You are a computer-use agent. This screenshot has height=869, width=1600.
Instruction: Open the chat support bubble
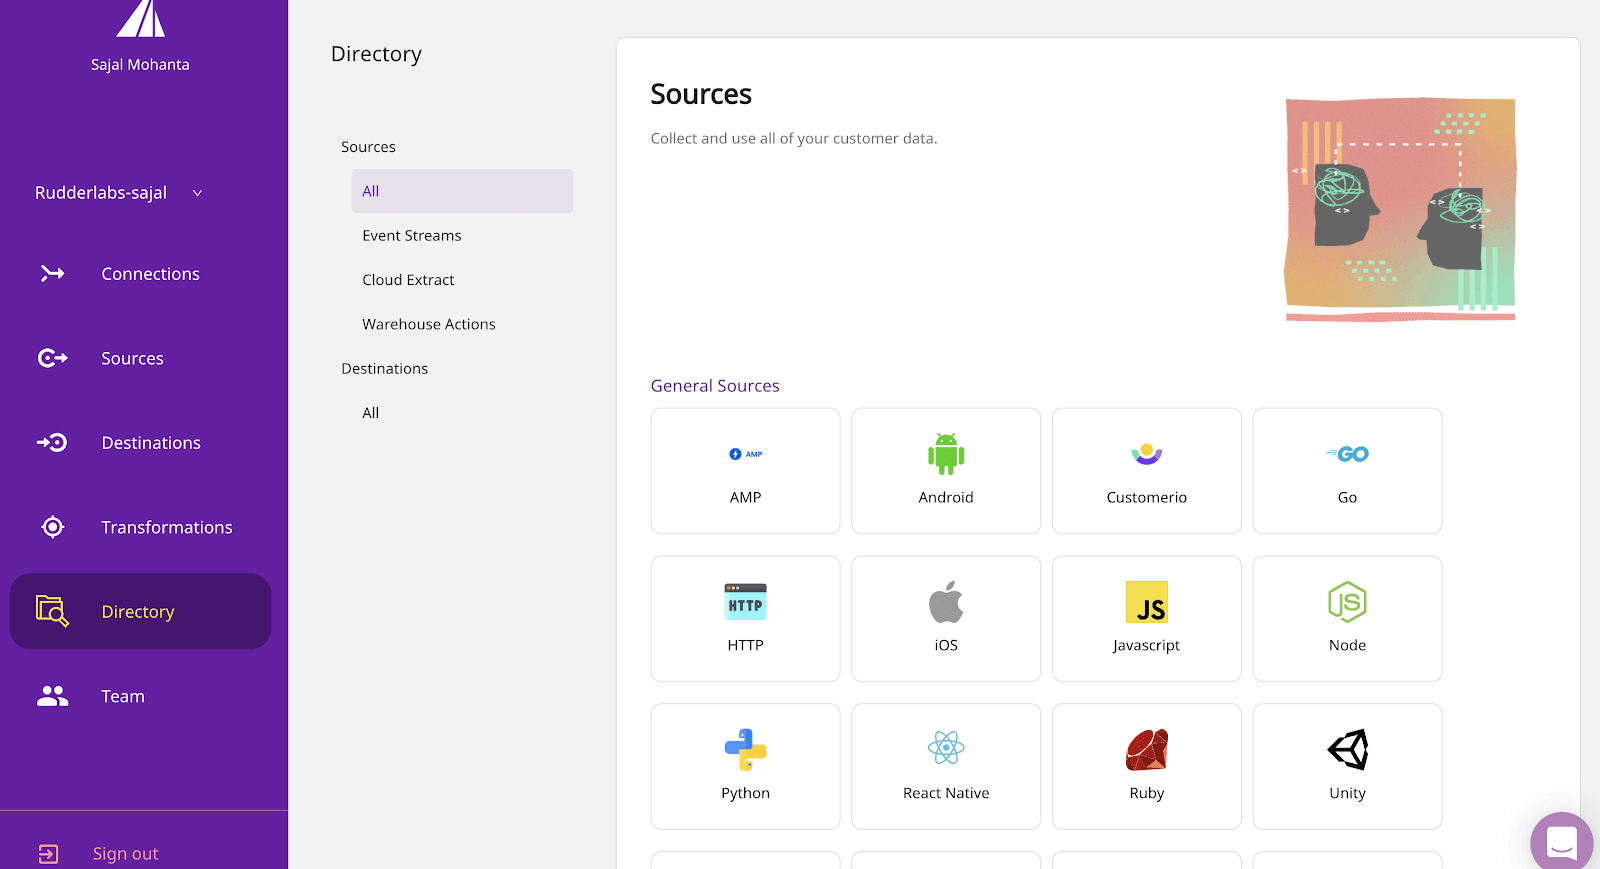[x=1561, y=841]
